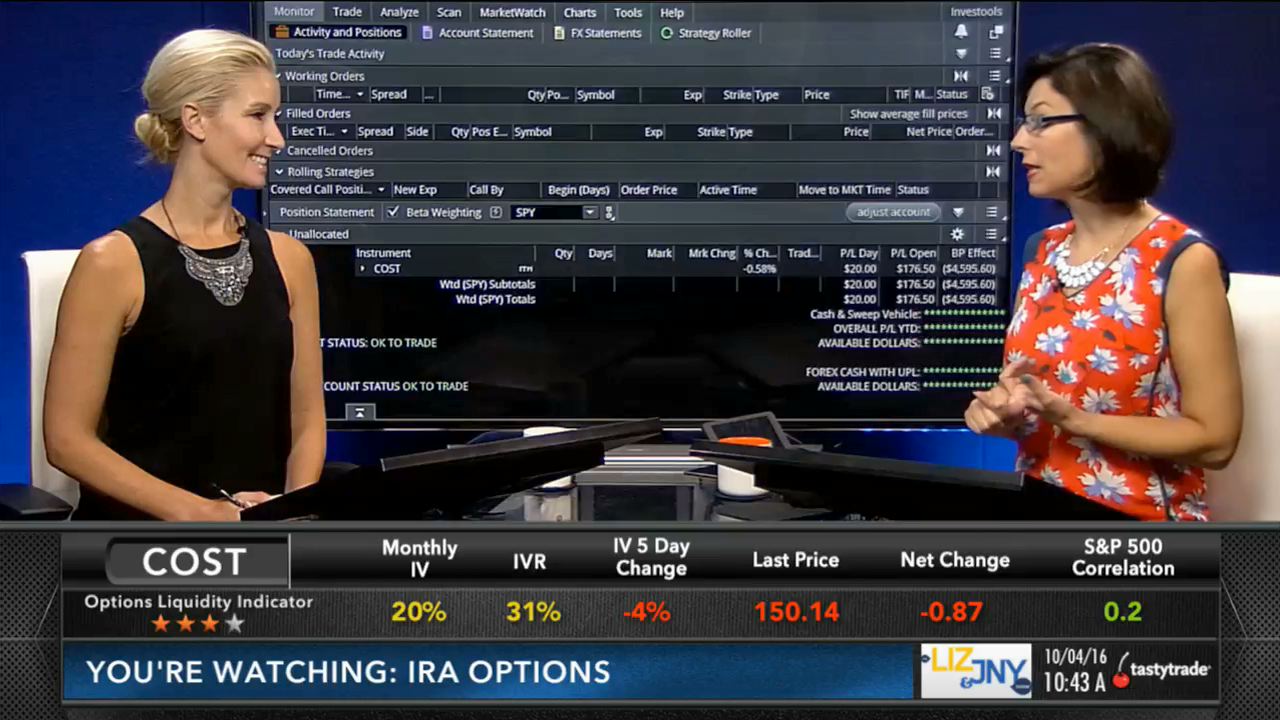Click the Working Orders column customize icon

coord(988,94)
